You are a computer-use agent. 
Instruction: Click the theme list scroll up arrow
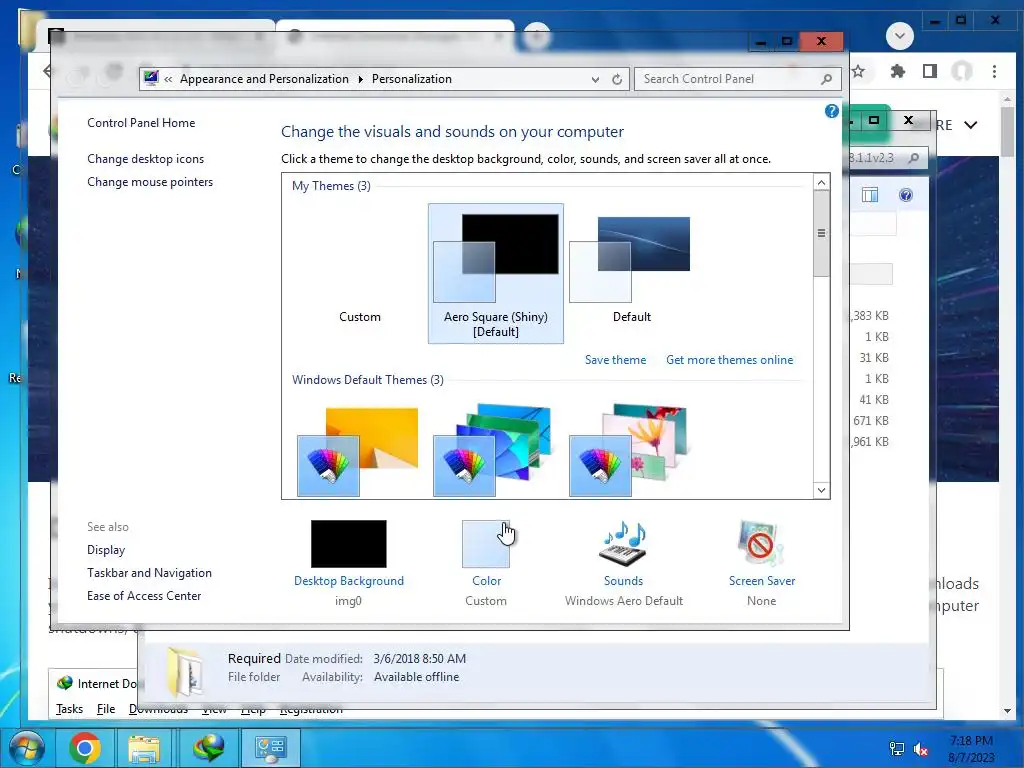coord(822,182)
